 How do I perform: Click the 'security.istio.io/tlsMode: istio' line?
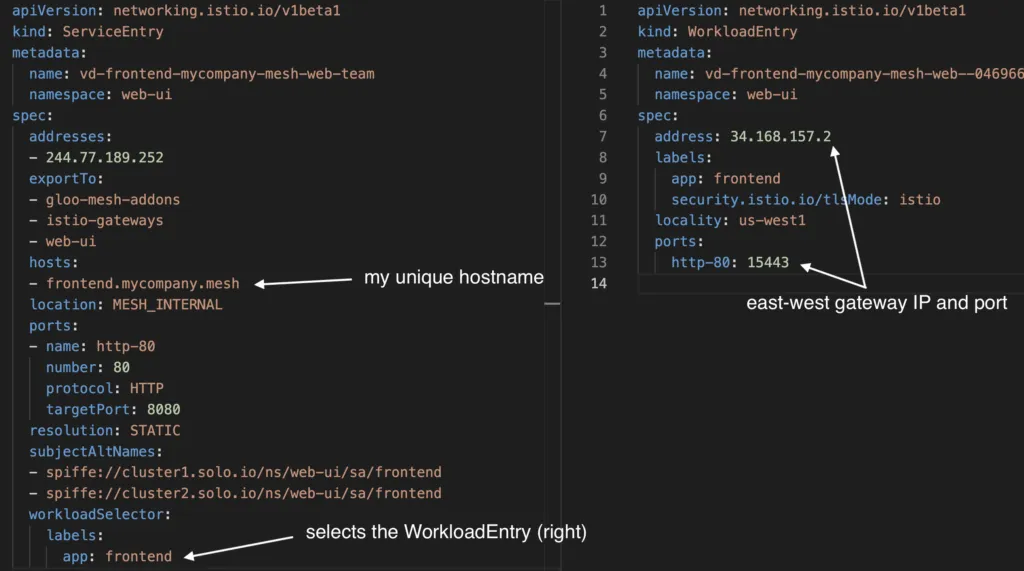click(x=806, y=199)
